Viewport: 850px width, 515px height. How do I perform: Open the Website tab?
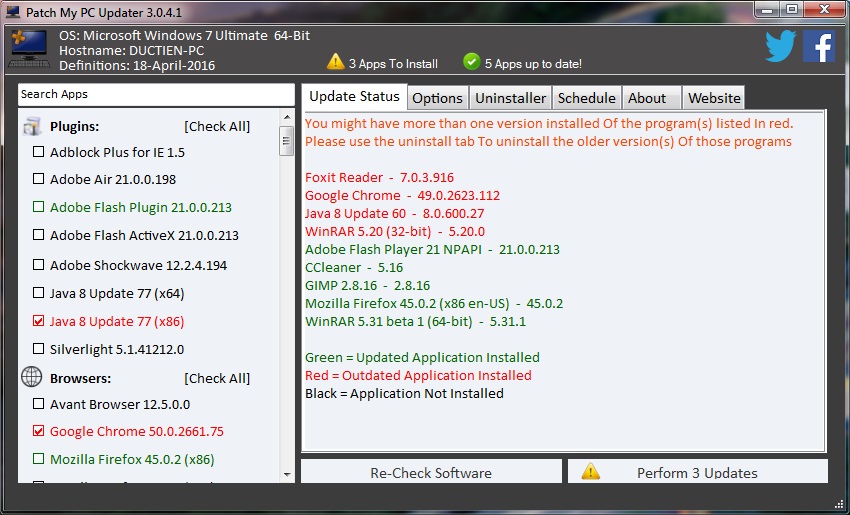tap(713, 98)
